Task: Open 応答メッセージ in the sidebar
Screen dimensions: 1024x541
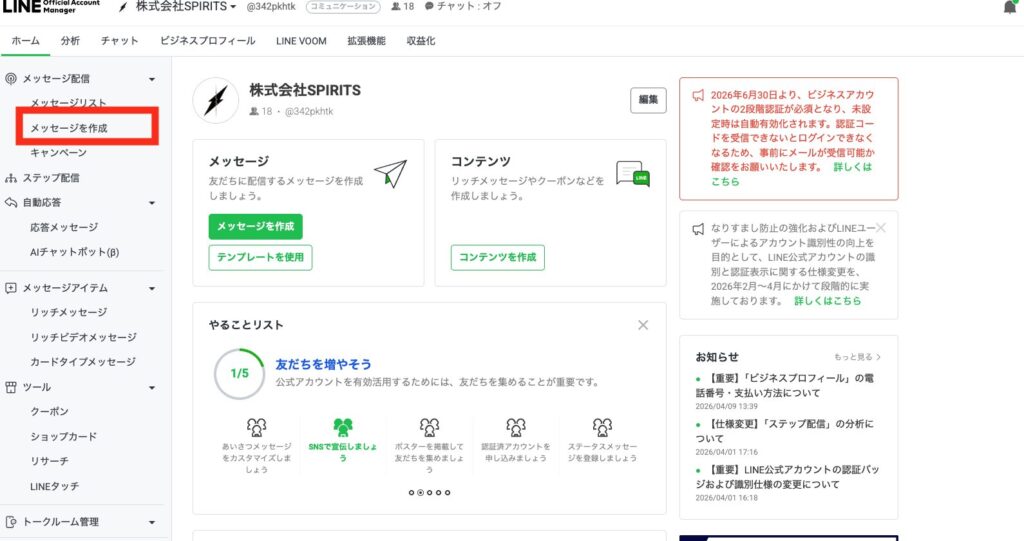Action: coord(64,227)
